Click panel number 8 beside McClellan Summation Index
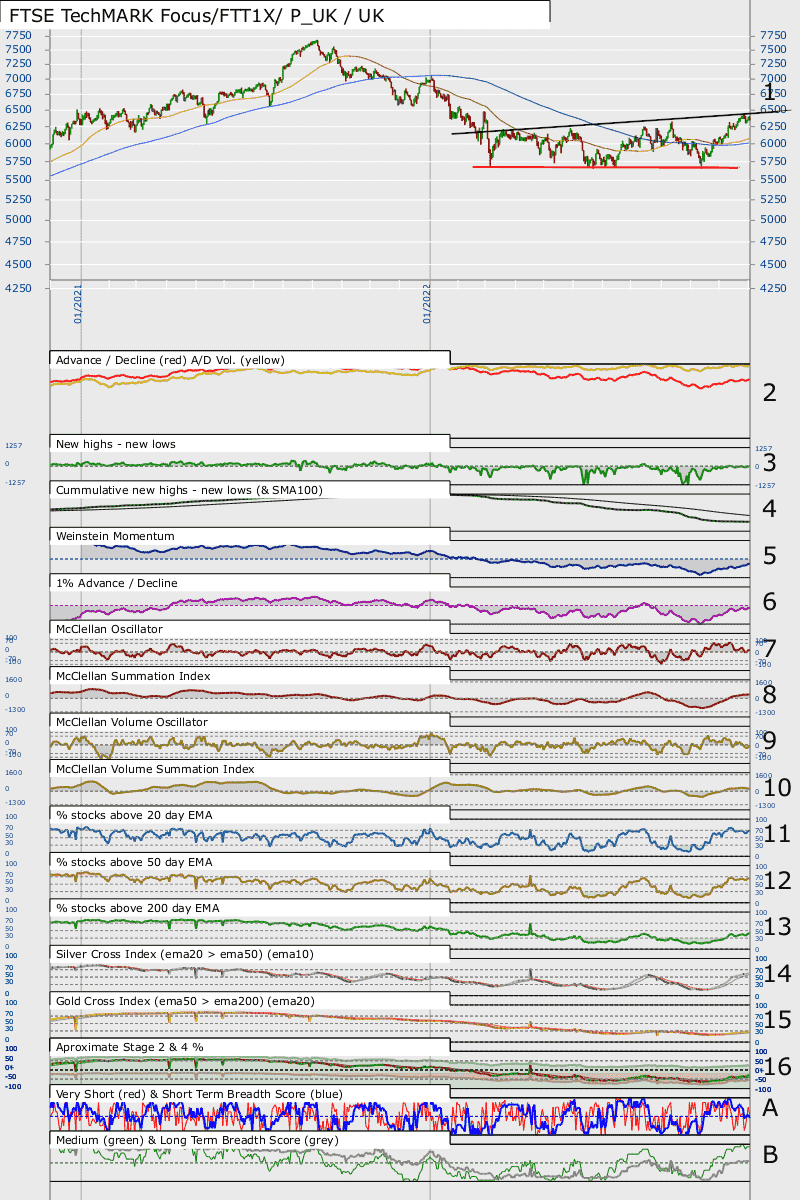This screenshot has width=800, height=1200. pyautogui.click(x=769, y=695)
